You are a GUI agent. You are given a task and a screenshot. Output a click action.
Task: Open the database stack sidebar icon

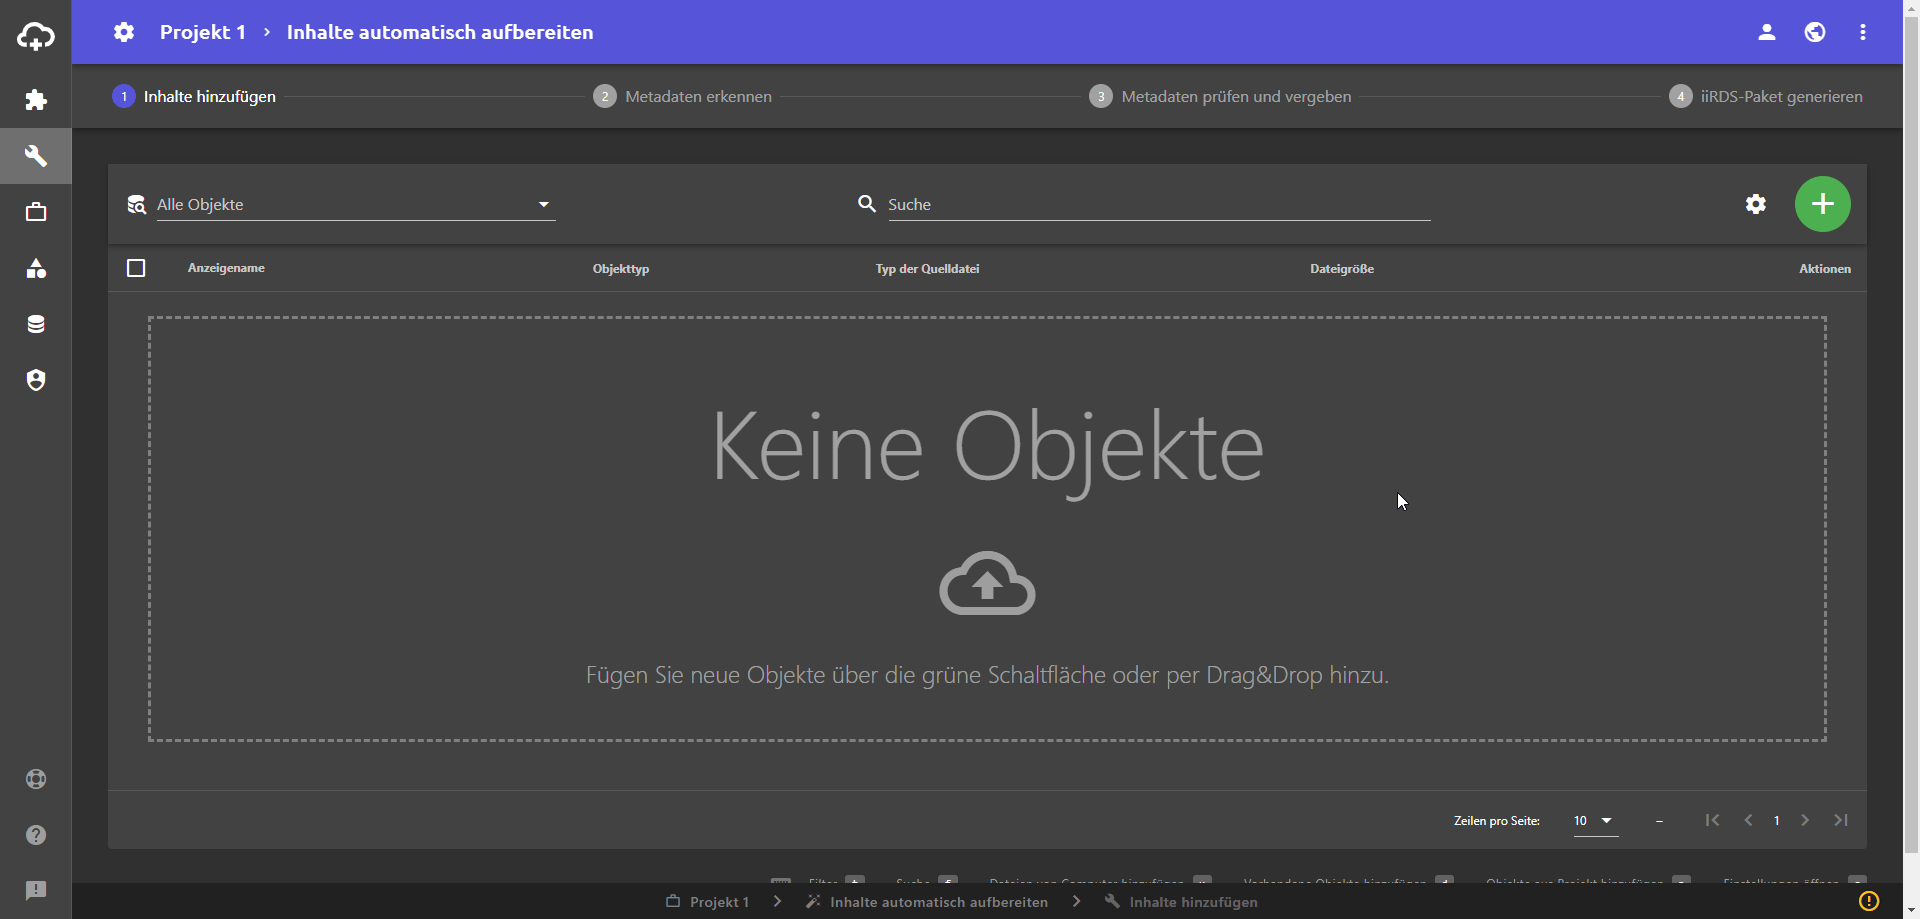pyautogui.click(x=36, y=324)
